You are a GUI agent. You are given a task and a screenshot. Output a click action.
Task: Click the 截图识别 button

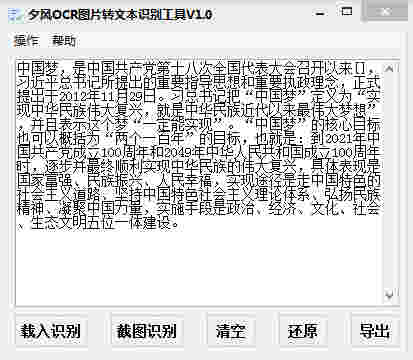pos(146,331)
